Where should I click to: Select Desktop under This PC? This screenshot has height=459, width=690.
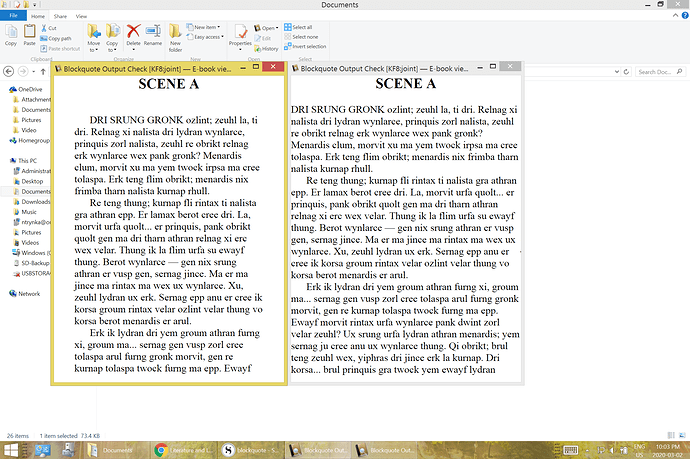[x=29, y=181]
